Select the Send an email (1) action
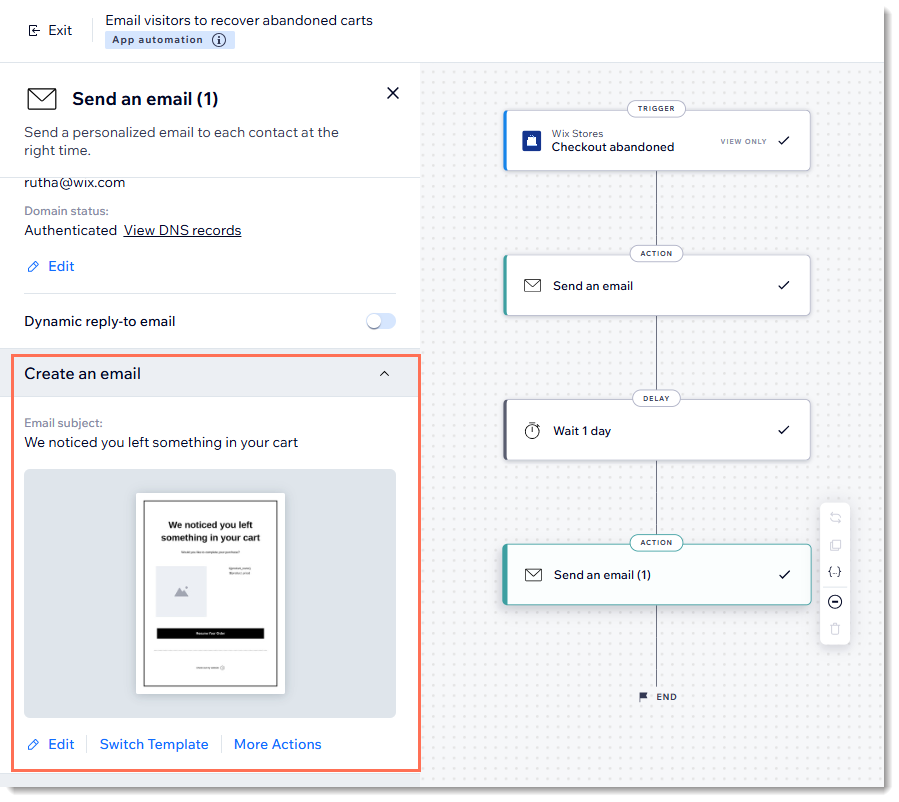Screen dimensions: 899x802 point(657,575)
